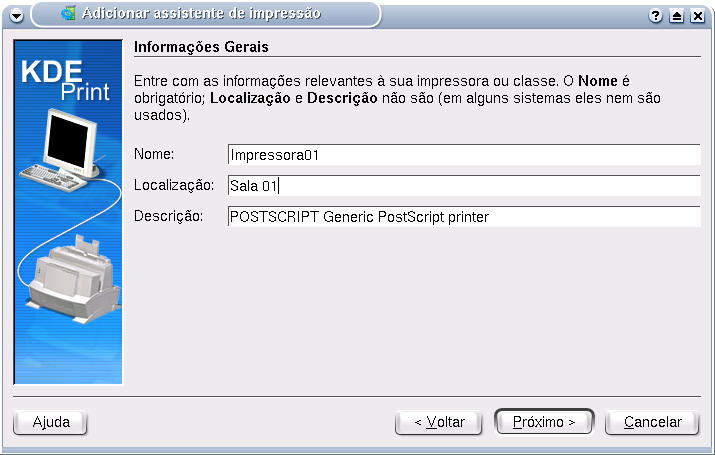Open the window menu arrow in title bar
This screenshot has width=715, height=455.
click(x=16, y=16)
